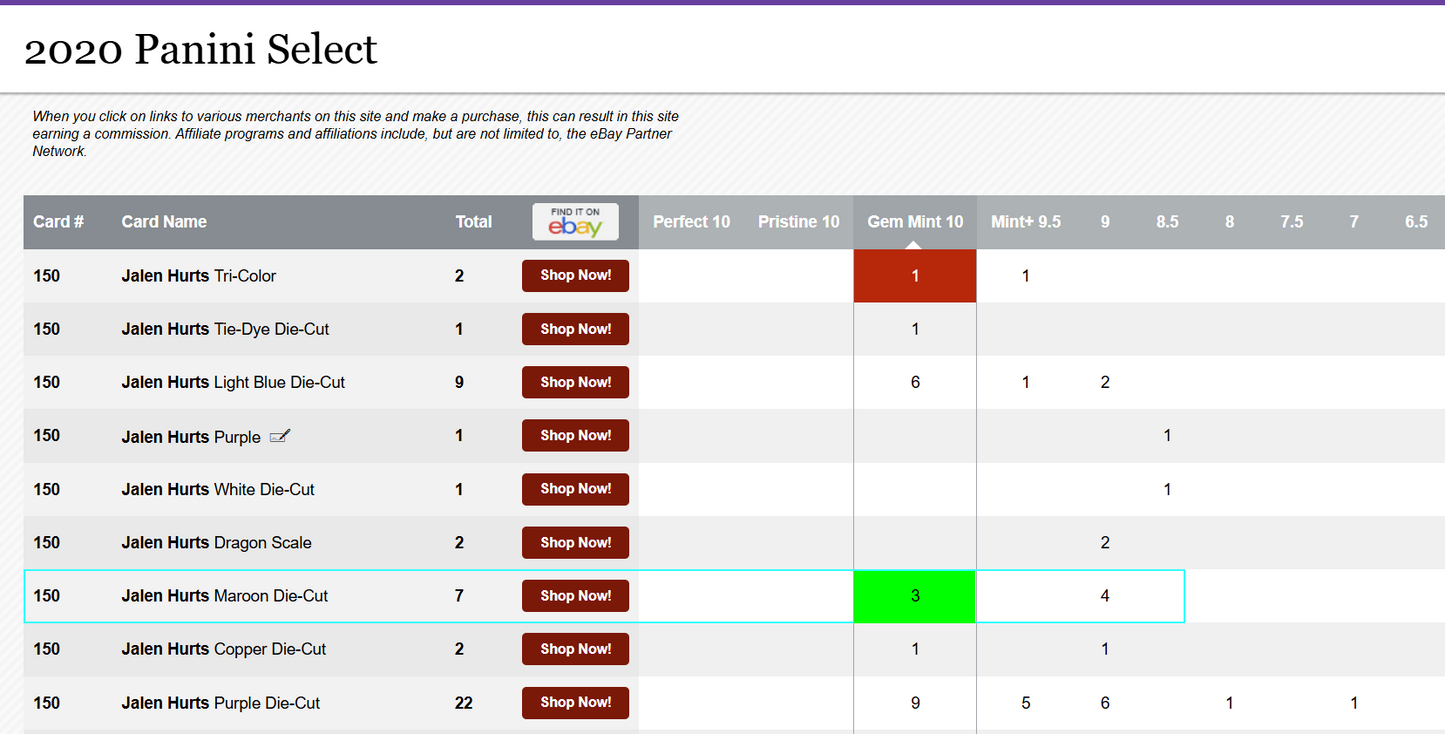Select the Pristine 10 column header

798,222
